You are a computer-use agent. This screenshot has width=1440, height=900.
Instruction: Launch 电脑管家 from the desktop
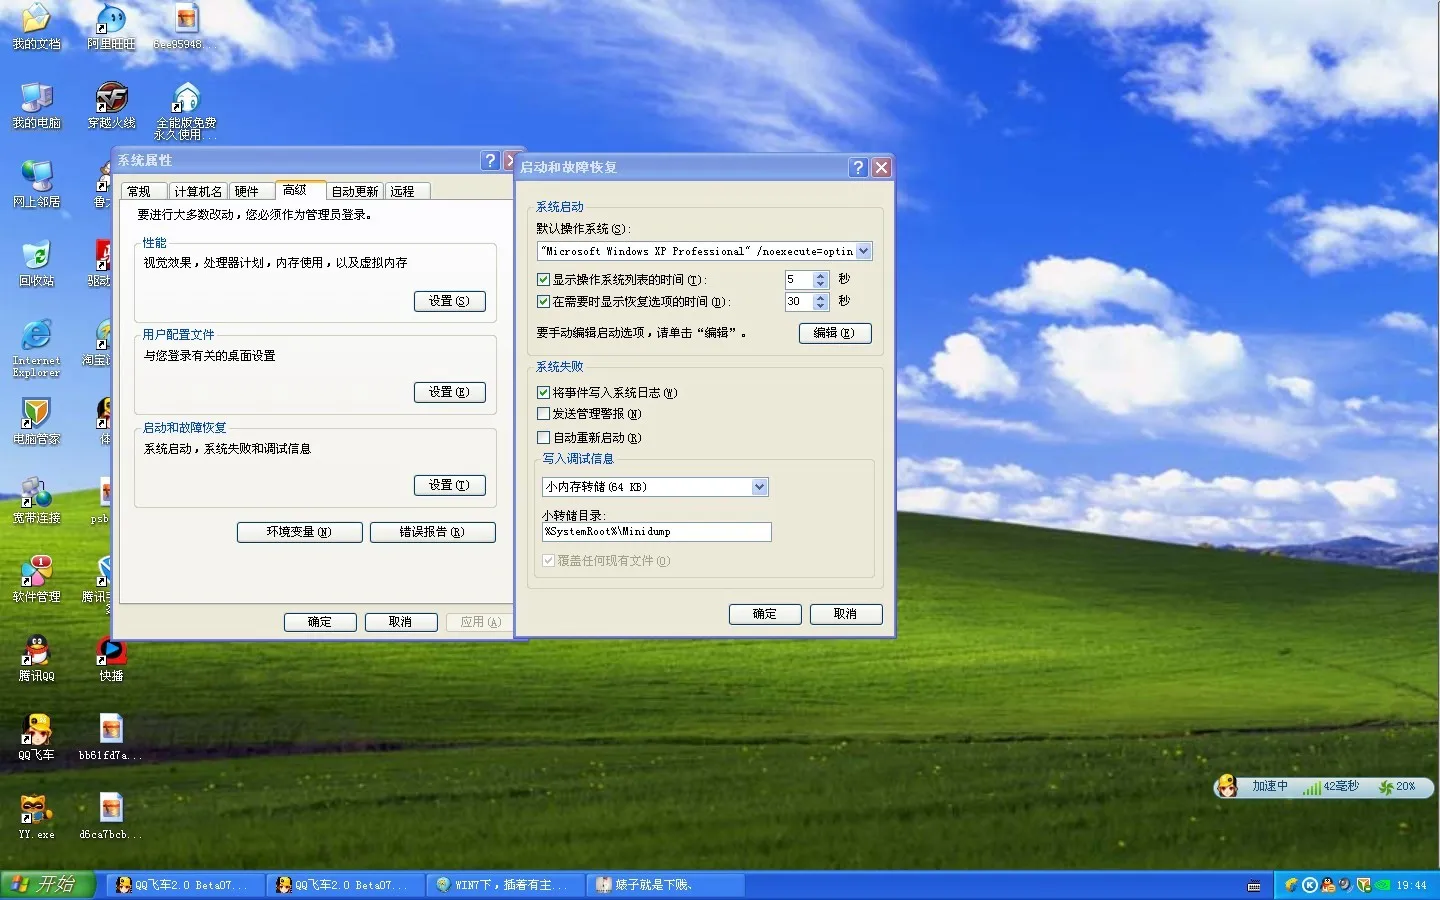[36, 413]
